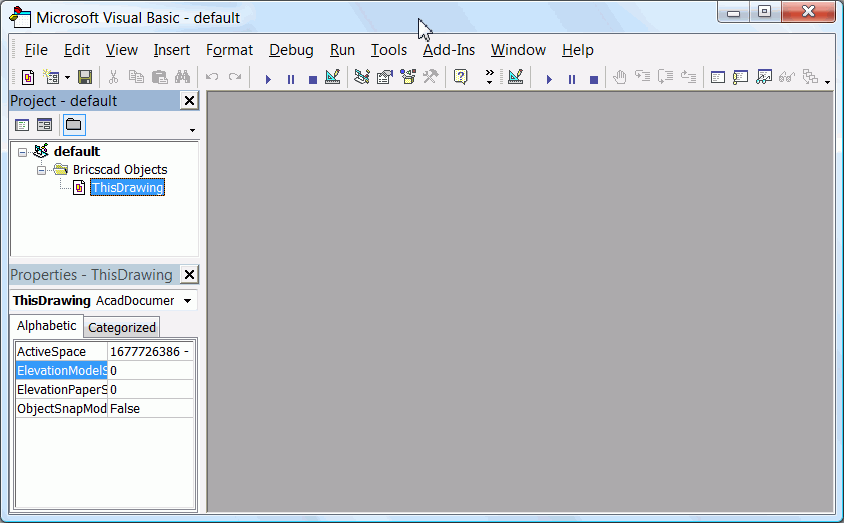Image resolution: width=844 pixels, height=523 pixels.
Task: Click the Visual Basic Help icon
Action: tap(461, 77)
